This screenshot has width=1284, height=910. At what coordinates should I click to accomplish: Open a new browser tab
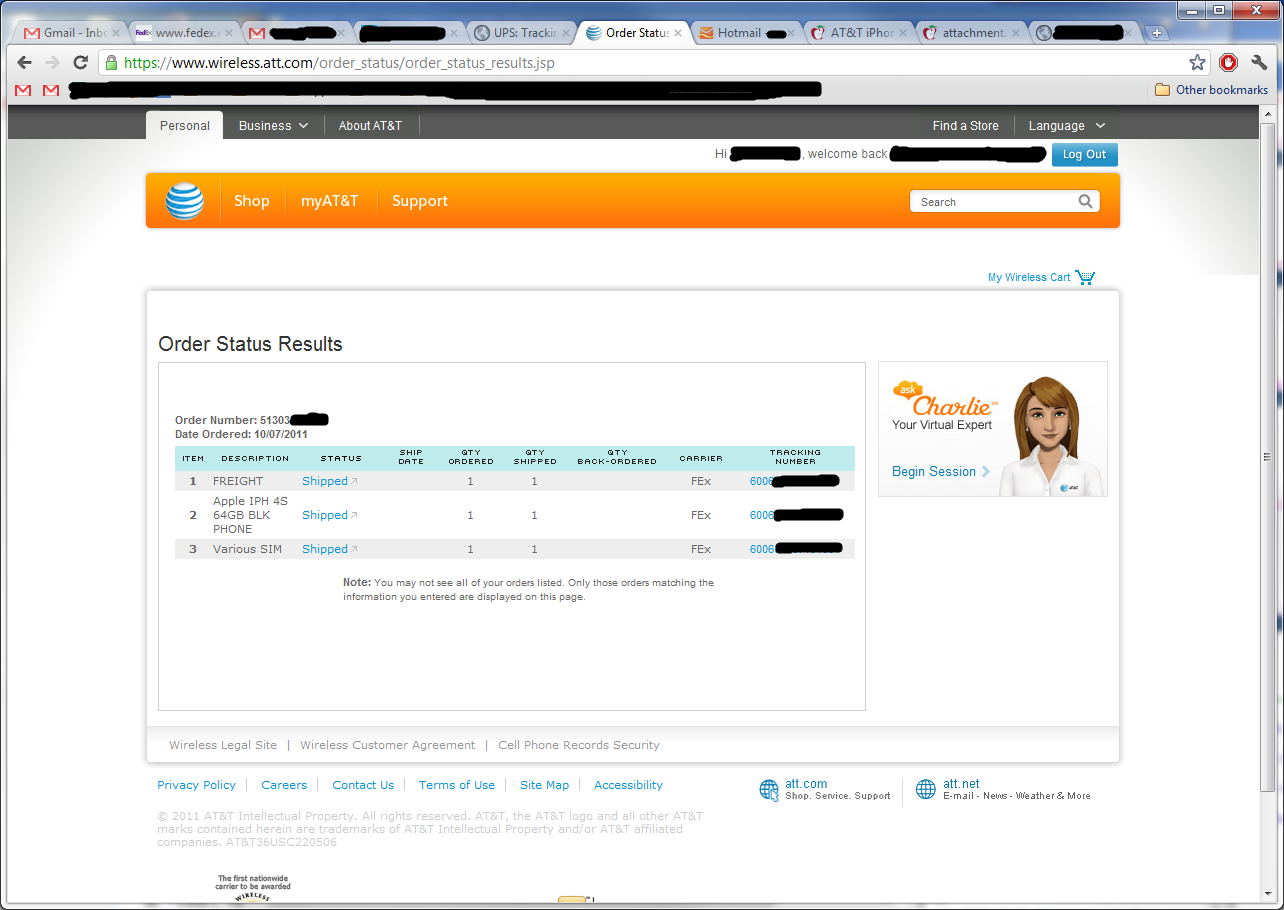tap(1157, 33)
